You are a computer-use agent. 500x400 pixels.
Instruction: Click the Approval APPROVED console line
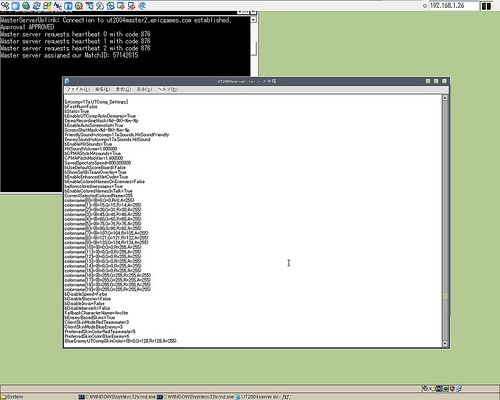[x=27, y=27]
